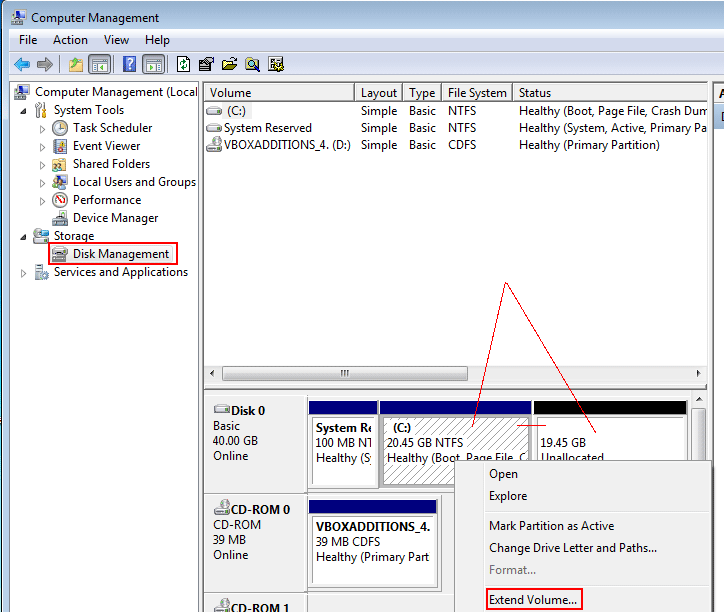Choose Mark Partition as Active
Image resolution: width=724 pixels, height=612 pixels.
pyautogui.click(x=552, y=526)
